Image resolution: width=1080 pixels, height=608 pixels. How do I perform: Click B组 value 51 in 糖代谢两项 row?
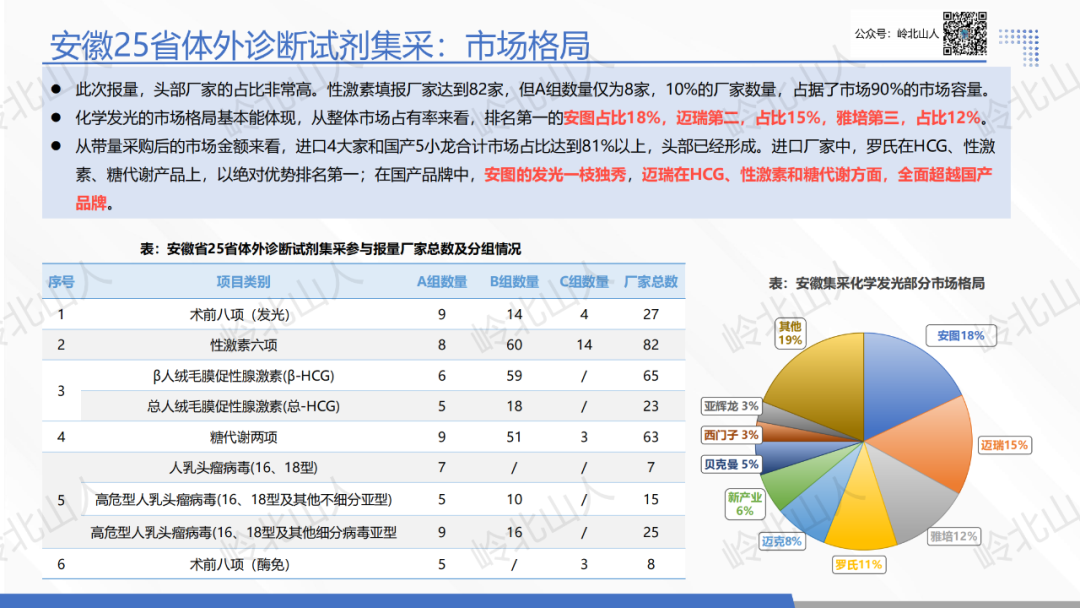pyautogui.click(x=514, y=437)
